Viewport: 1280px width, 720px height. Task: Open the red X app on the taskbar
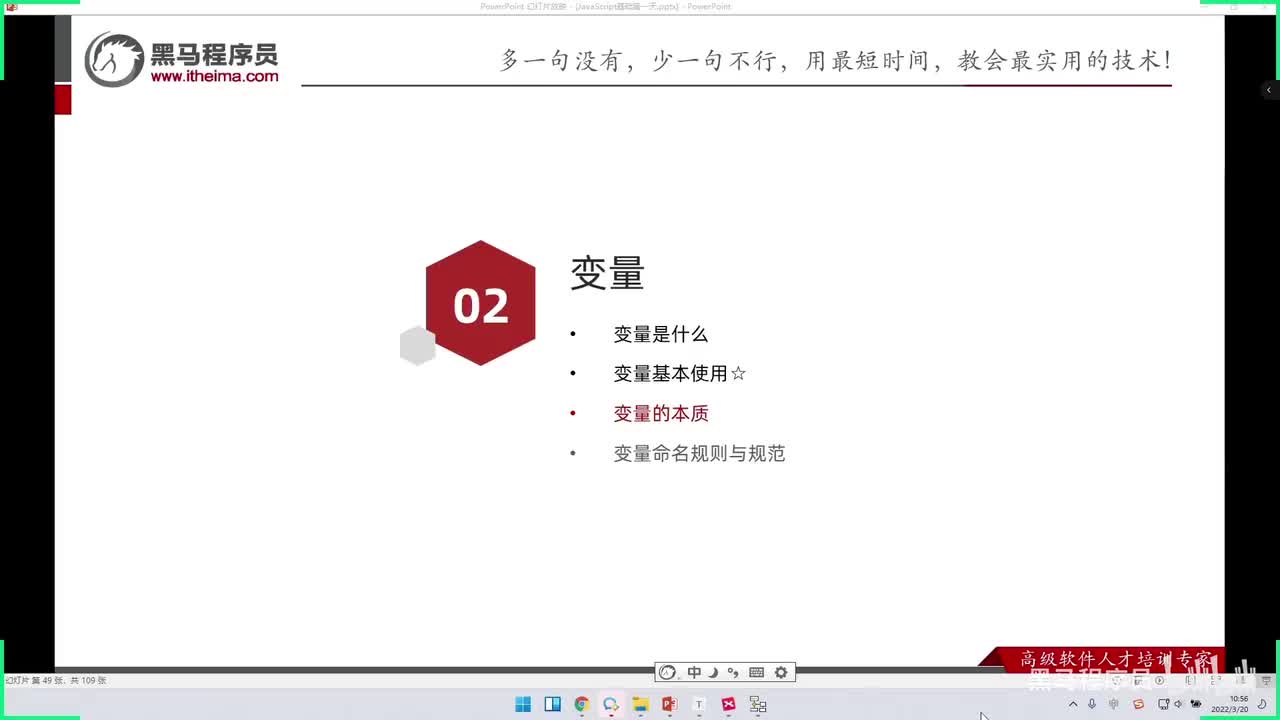[728, 704]
